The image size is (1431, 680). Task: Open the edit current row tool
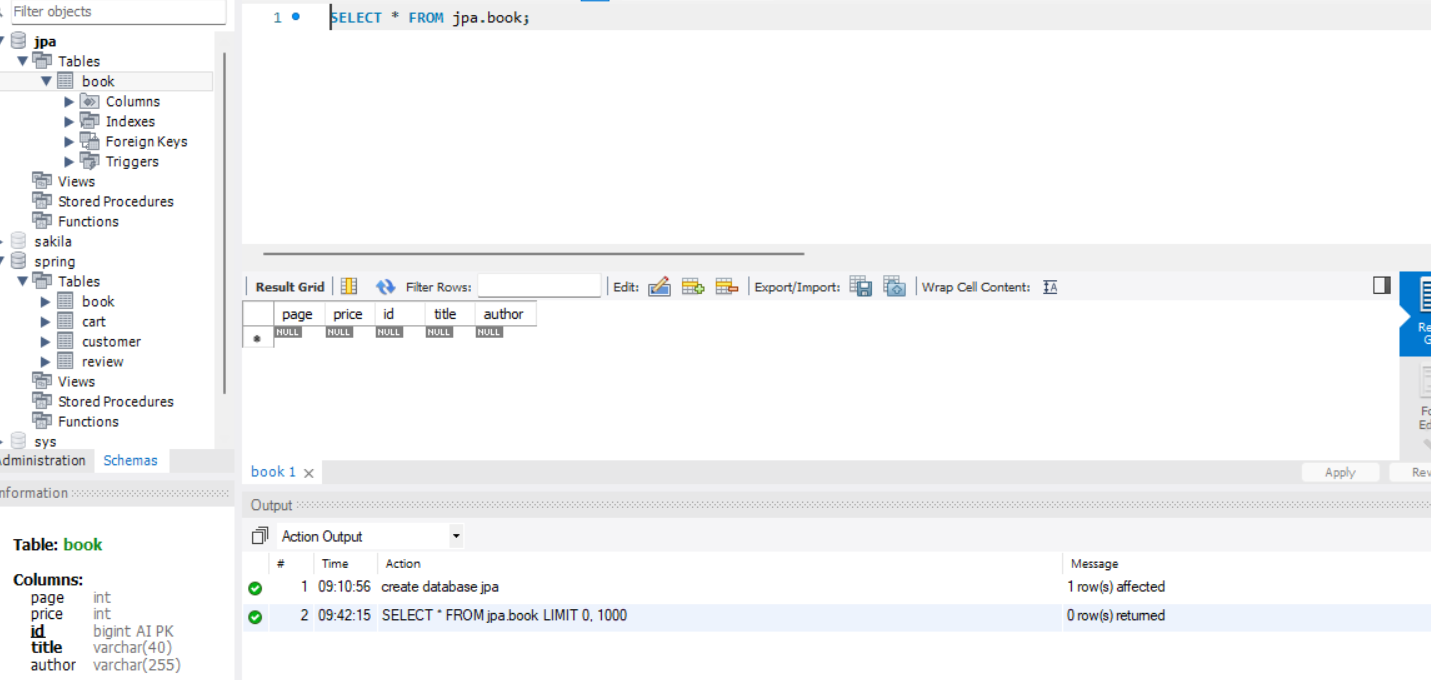pos(659,286)
